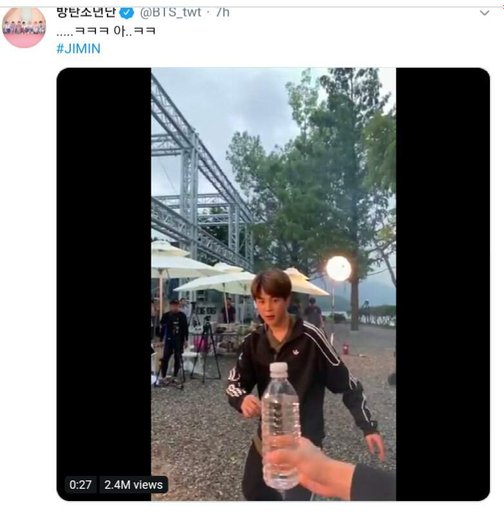Viewport: 504px width, 512px height.
Task: Click the 방탄소년단 display name
Action: pyautogui.click(x=86, y=12)
